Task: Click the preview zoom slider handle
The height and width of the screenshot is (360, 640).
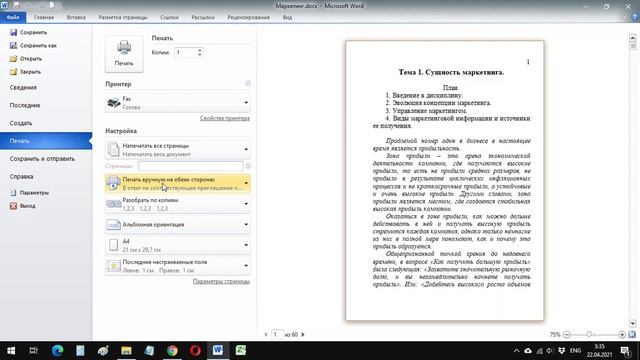Action: tap(589, 334)
